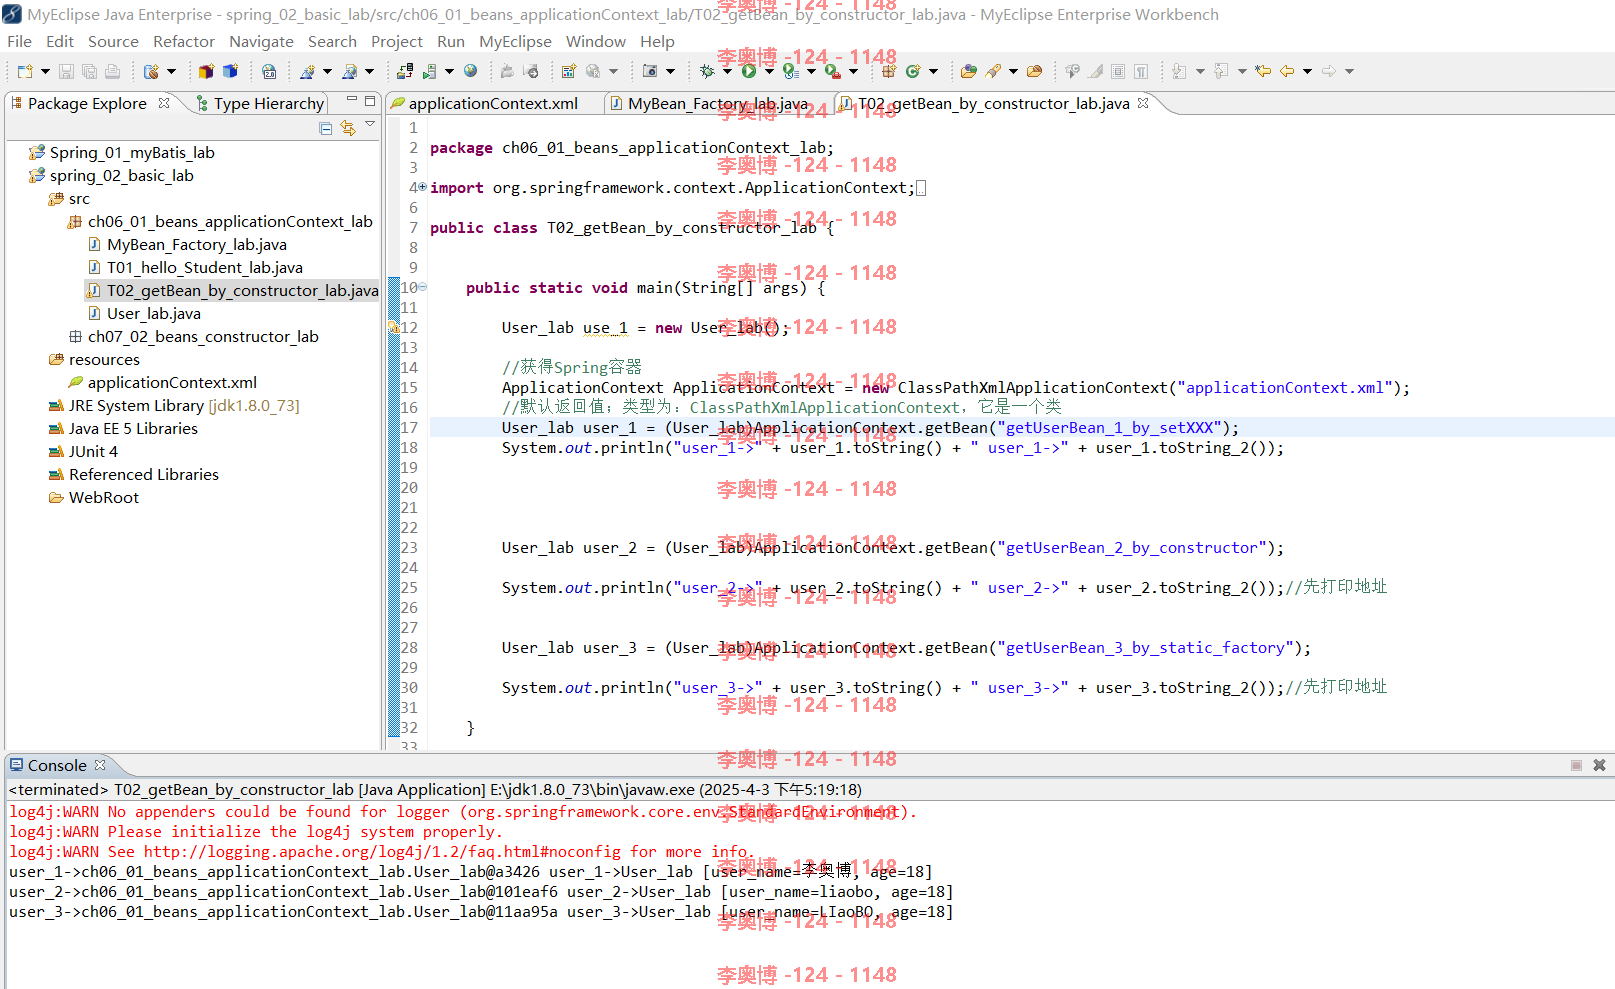Viewport: 1615px width, 989px height.
Task: Click the Back navigation yellow arrow
Action: click(x=1287, y=71)
